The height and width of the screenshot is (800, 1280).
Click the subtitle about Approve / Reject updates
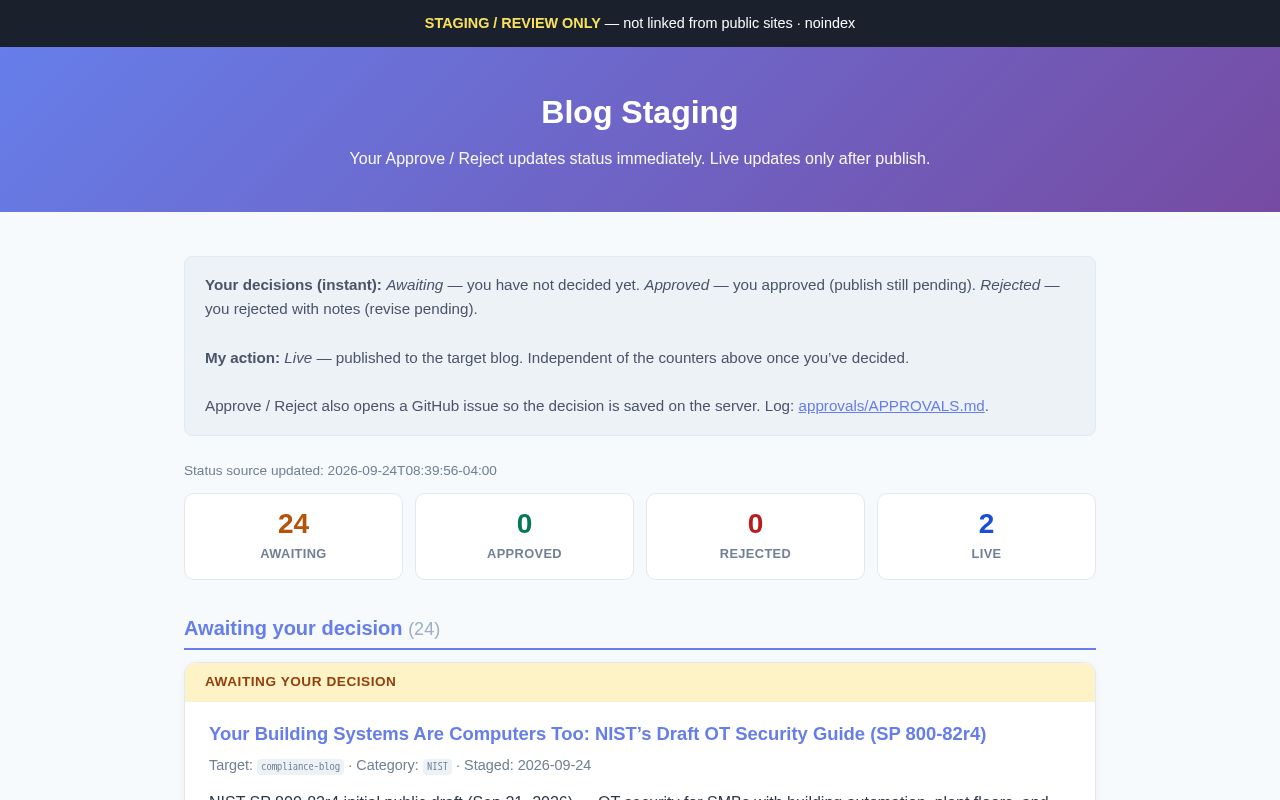(x=640, y=159)
